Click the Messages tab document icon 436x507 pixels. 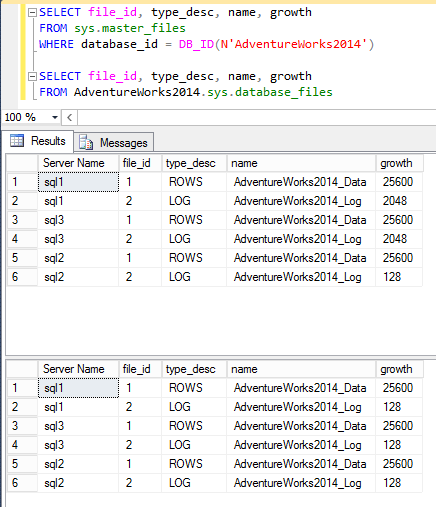click(x=86, y=143)
